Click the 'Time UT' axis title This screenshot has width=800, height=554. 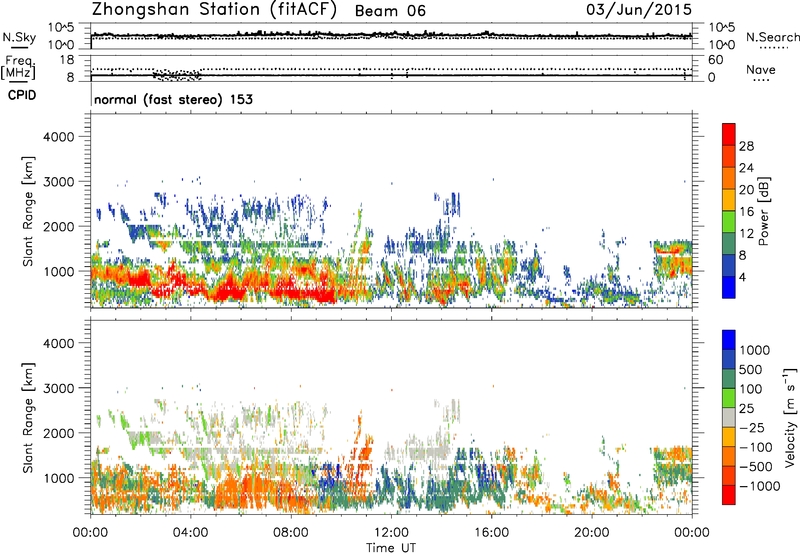pos(391,548)
